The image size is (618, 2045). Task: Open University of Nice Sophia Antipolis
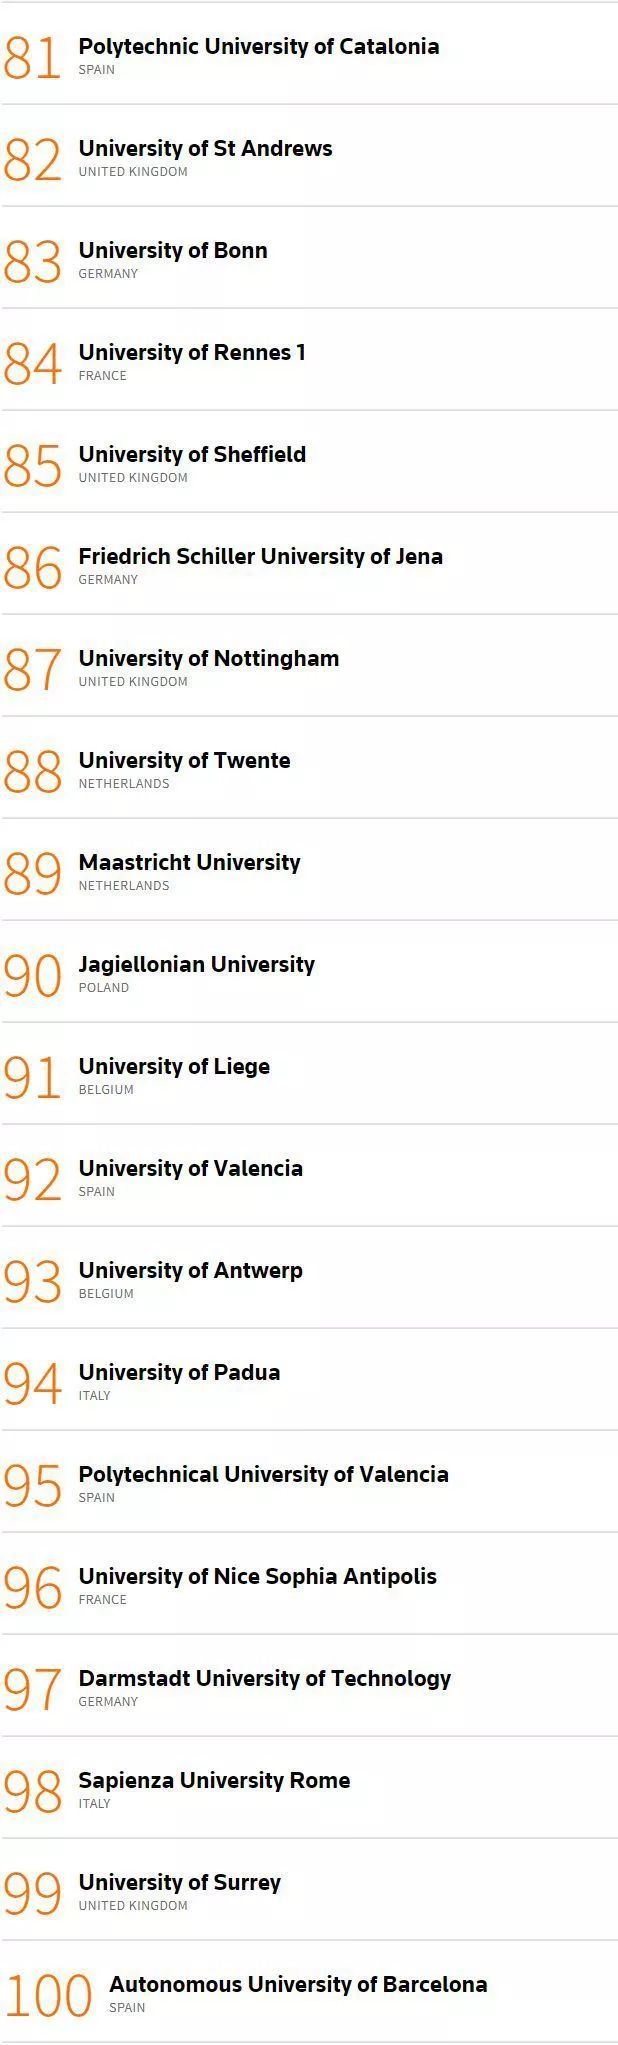(x=257, y=1577)
